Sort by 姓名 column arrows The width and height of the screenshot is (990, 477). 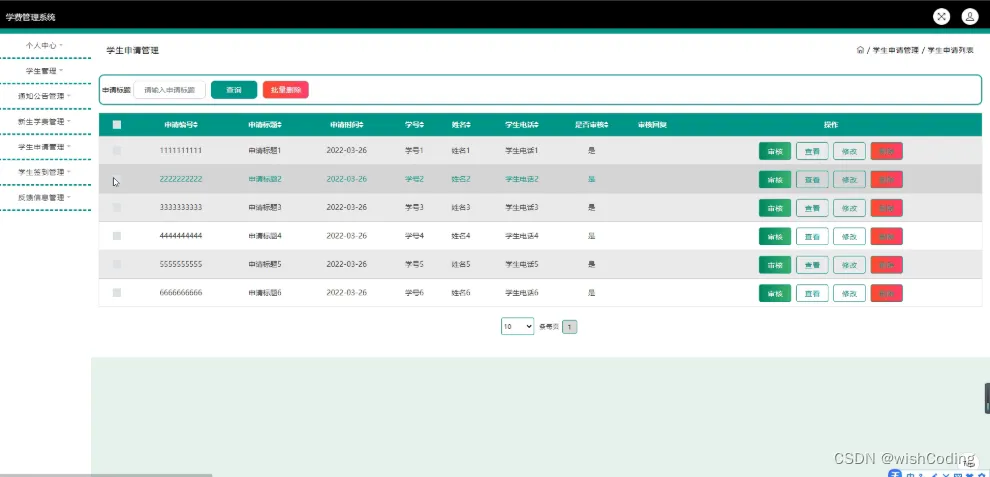[469, 125]
